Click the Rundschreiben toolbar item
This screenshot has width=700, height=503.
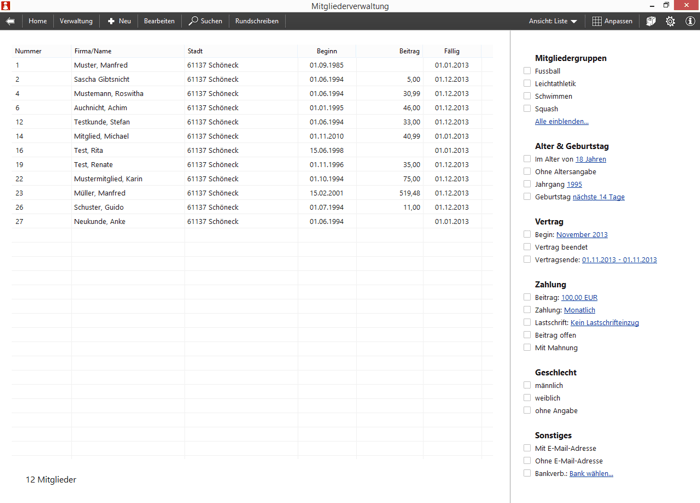[x=257, y=21]
